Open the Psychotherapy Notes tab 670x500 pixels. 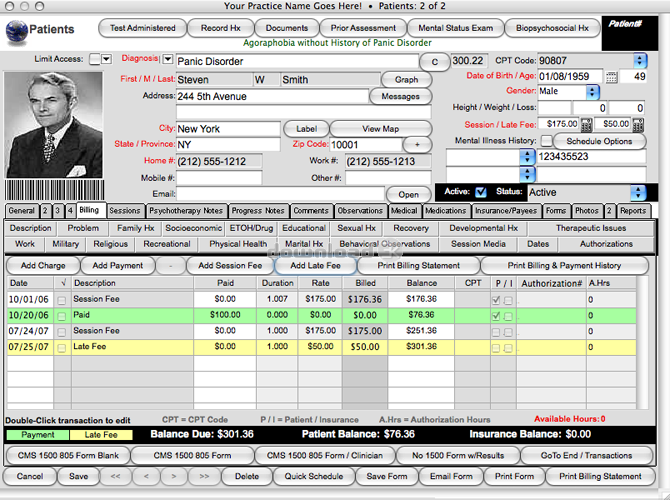pyautogui.click(x=186, y=211)
